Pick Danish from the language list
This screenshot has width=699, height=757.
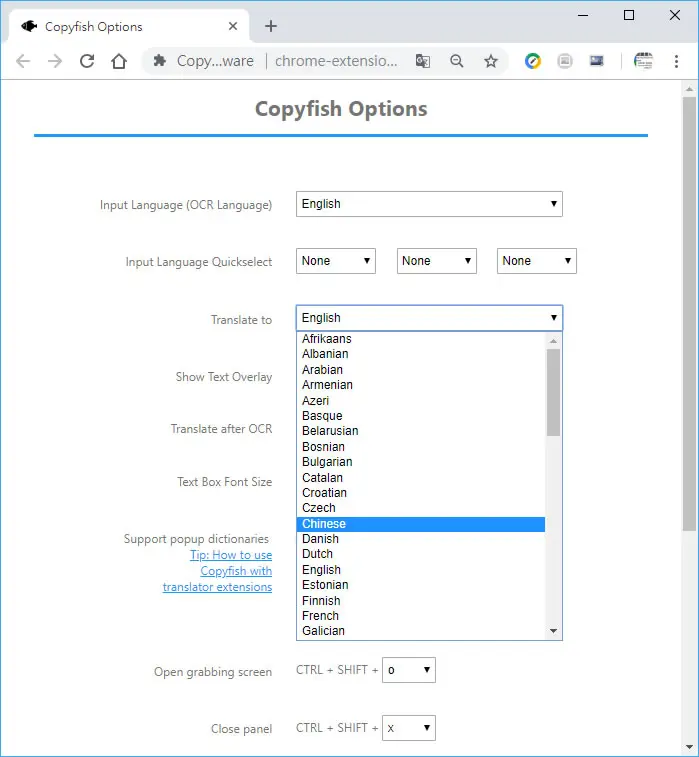click(x=421, y=539)
